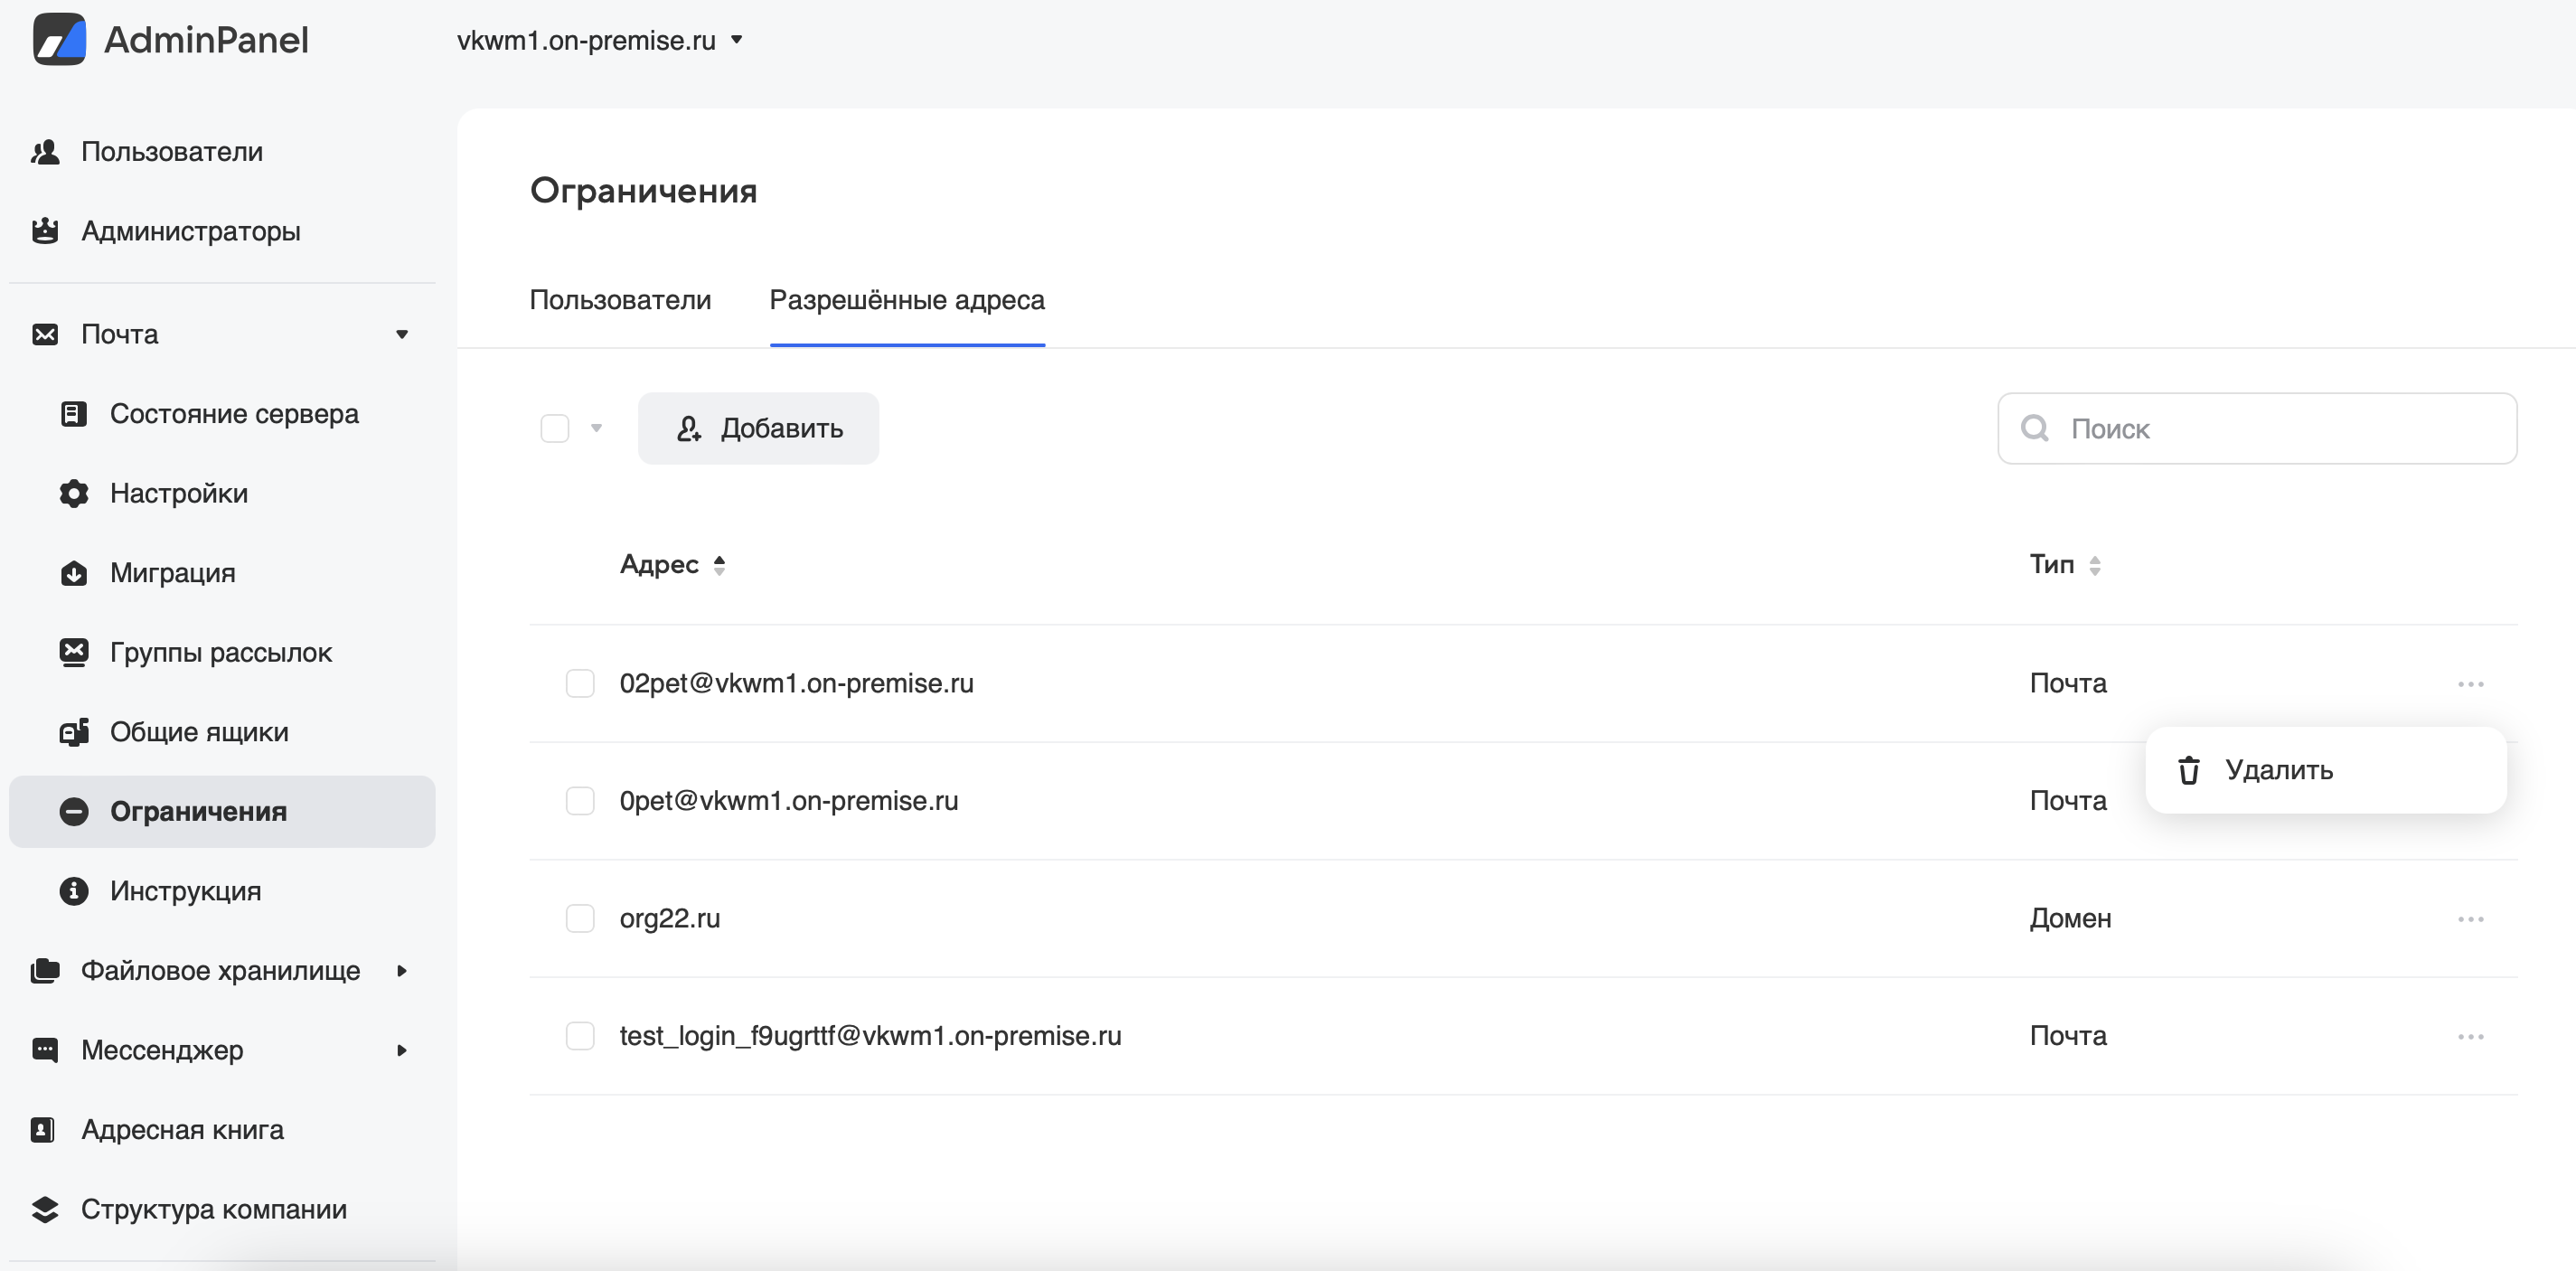This screenshot has height=1271, width=2576.
Task: Open the vkwm1.on-premise.ru domain dropdown
Action: coord(600,41)
